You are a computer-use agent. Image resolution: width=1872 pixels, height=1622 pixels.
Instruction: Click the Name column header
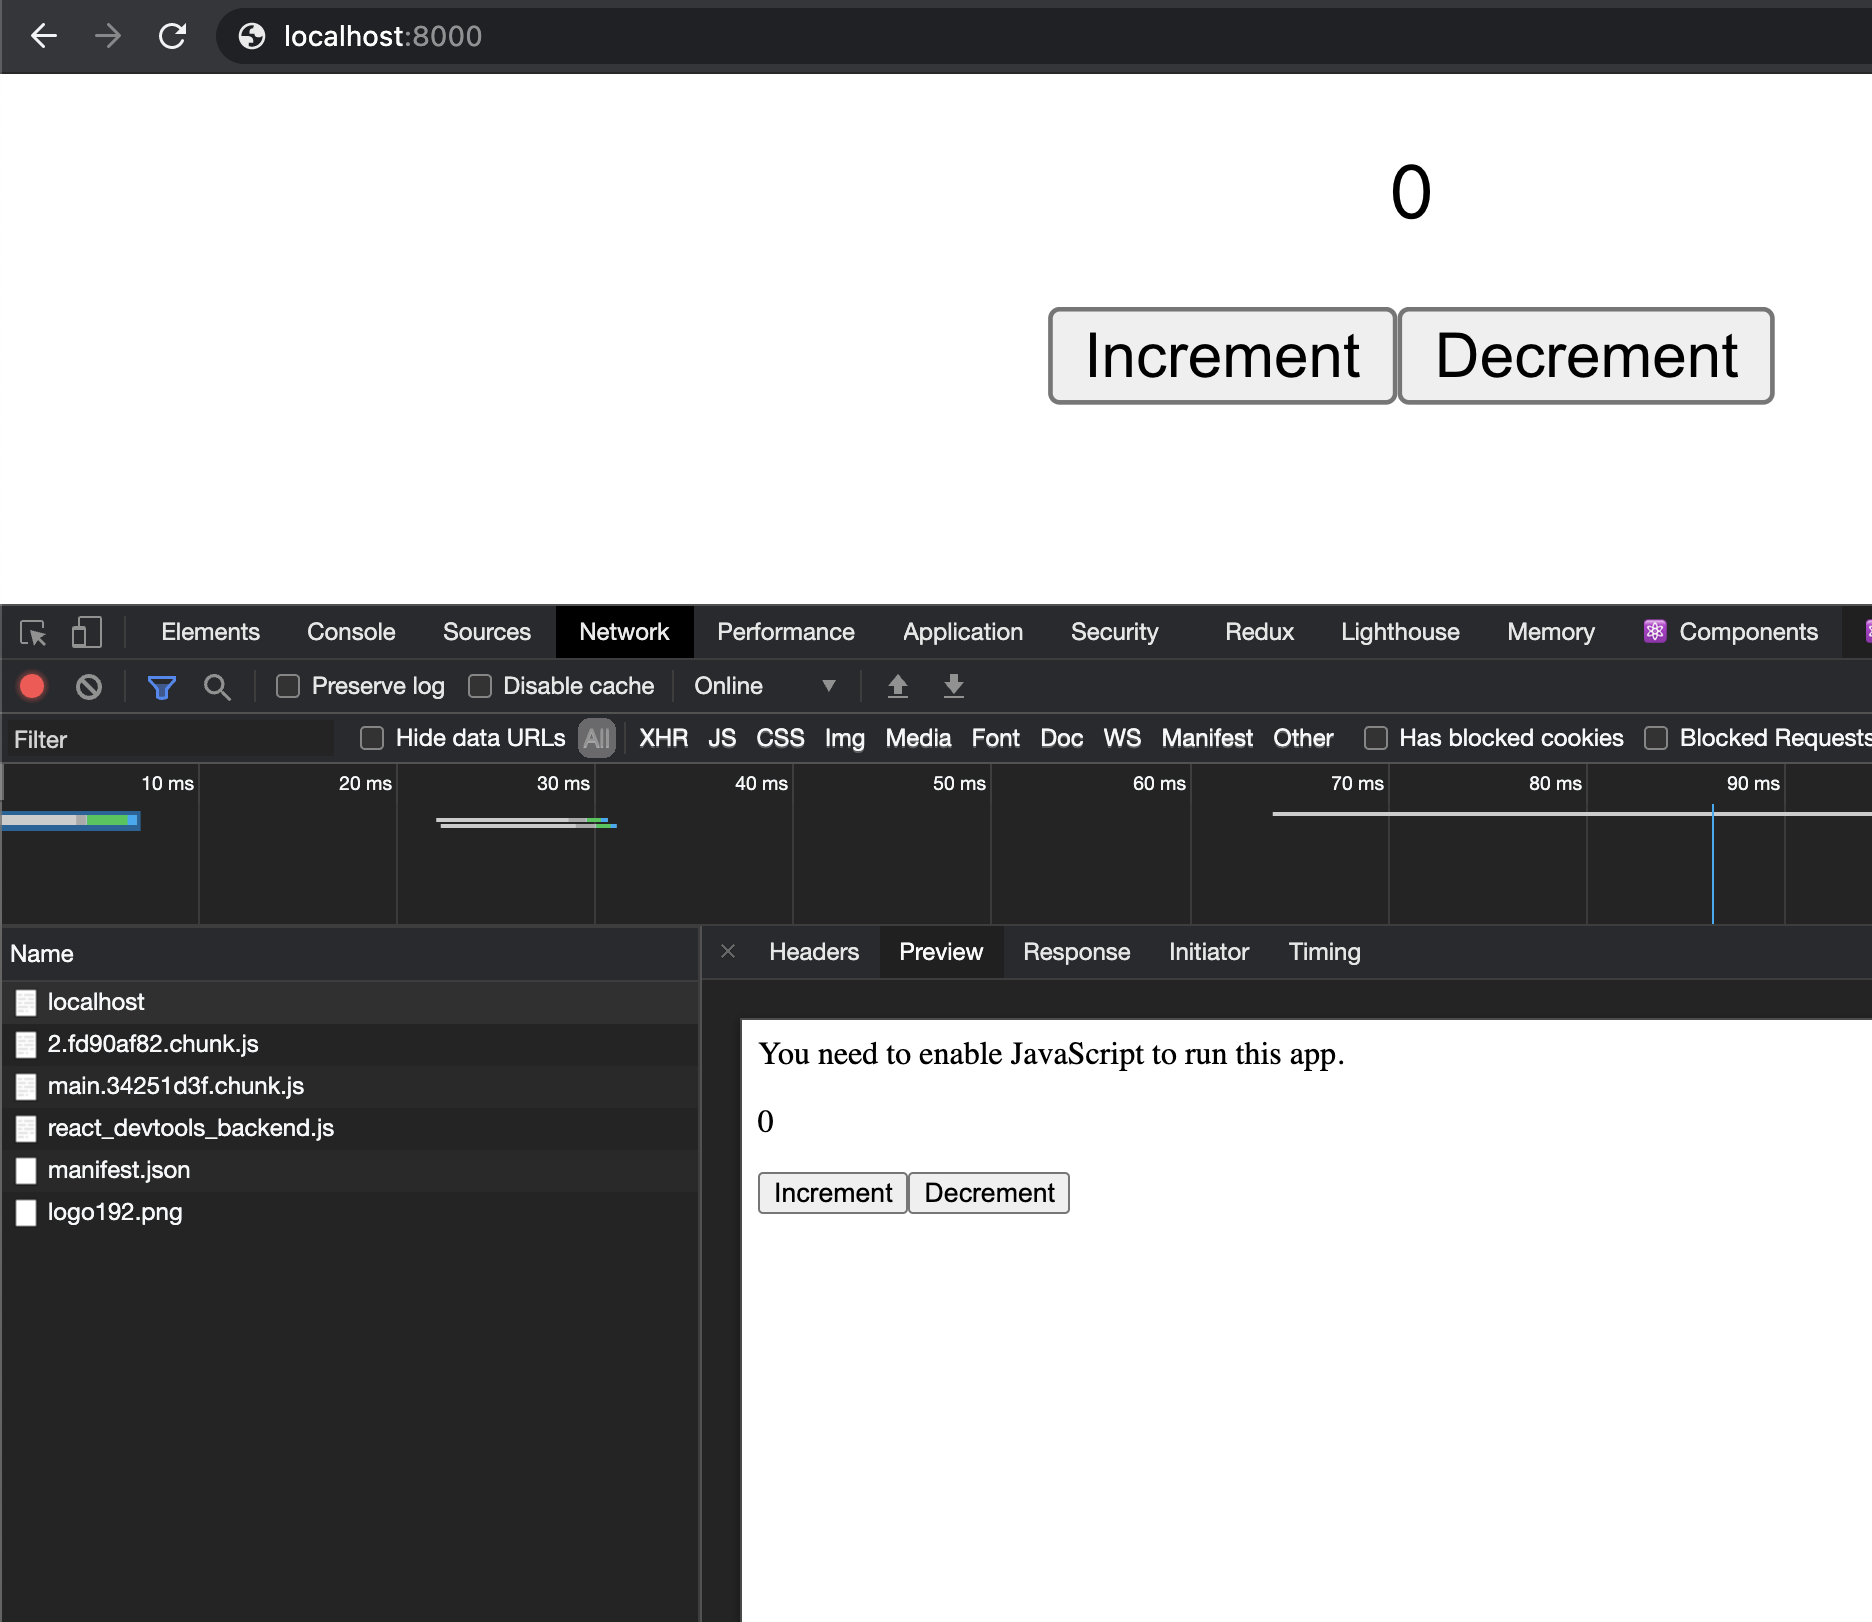tap(350, 954)
